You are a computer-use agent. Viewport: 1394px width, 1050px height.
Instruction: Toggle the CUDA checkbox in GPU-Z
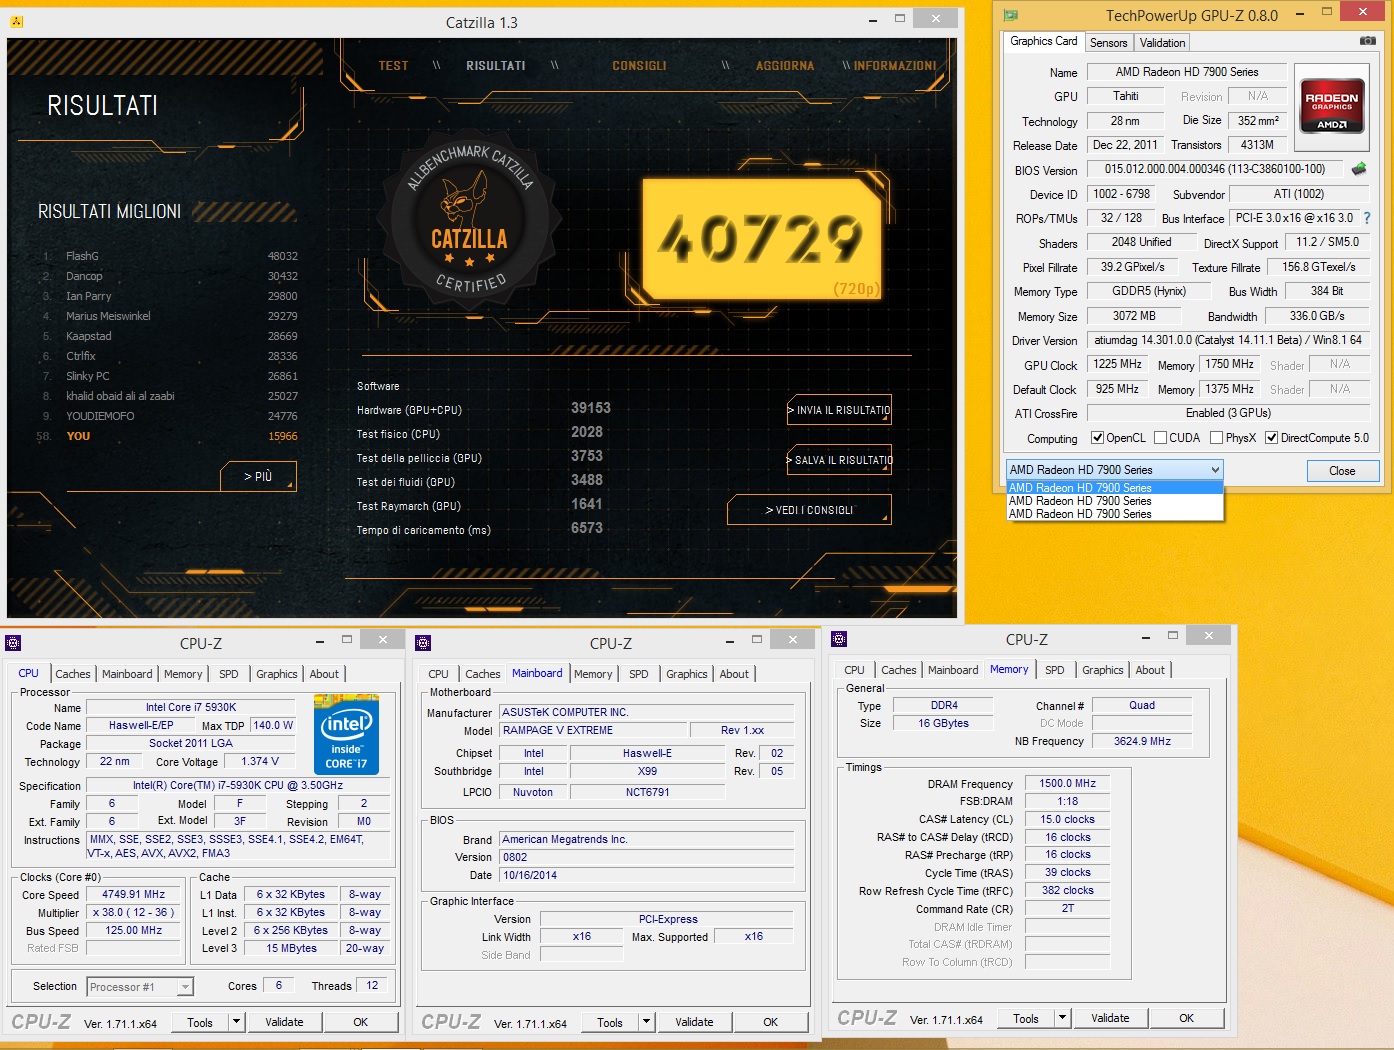tap(1160, 438)
